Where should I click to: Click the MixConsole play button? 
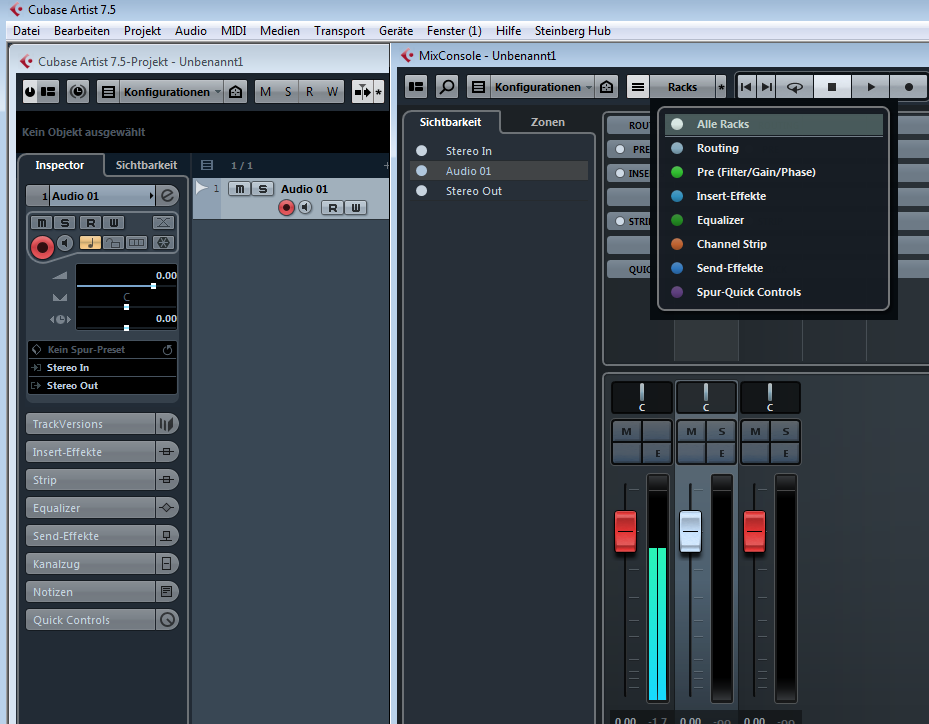pyautogui.click(x=870, y=87)
